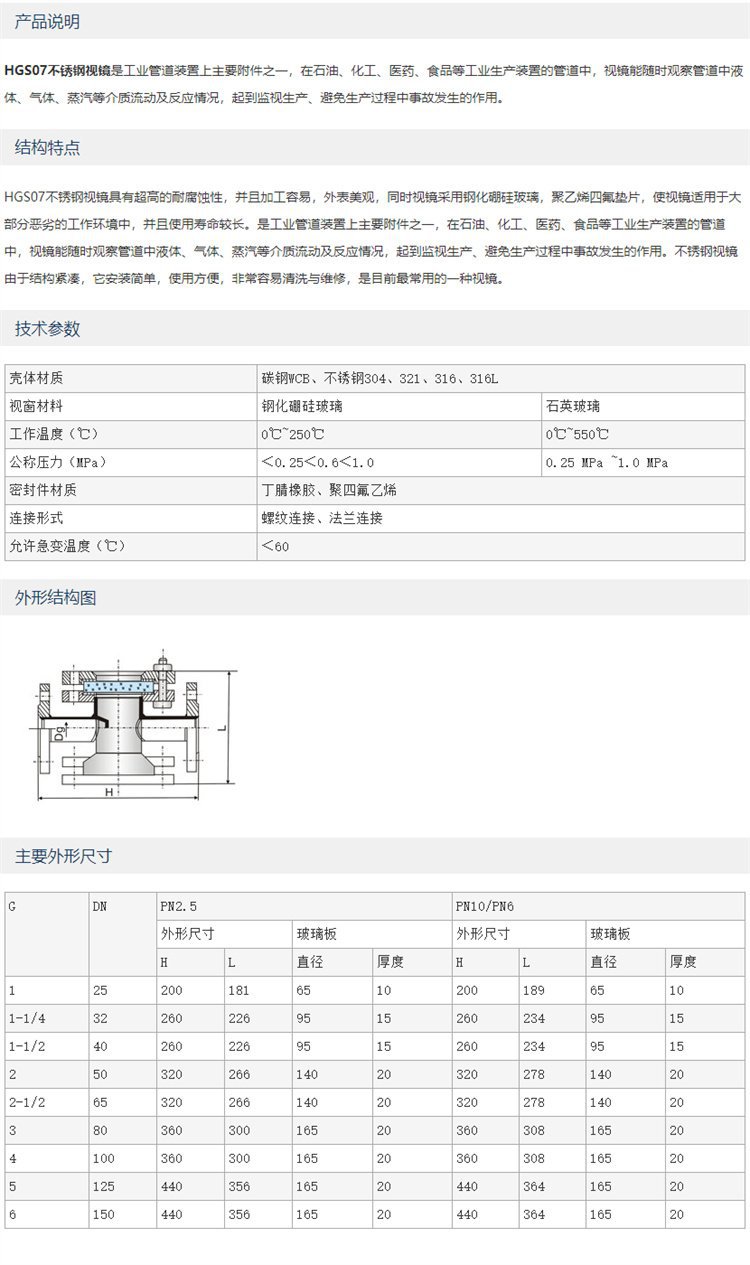Click the DN column header cell
Image resolution: width=750 pixels, height=1265 pixels.
[122, 934]
